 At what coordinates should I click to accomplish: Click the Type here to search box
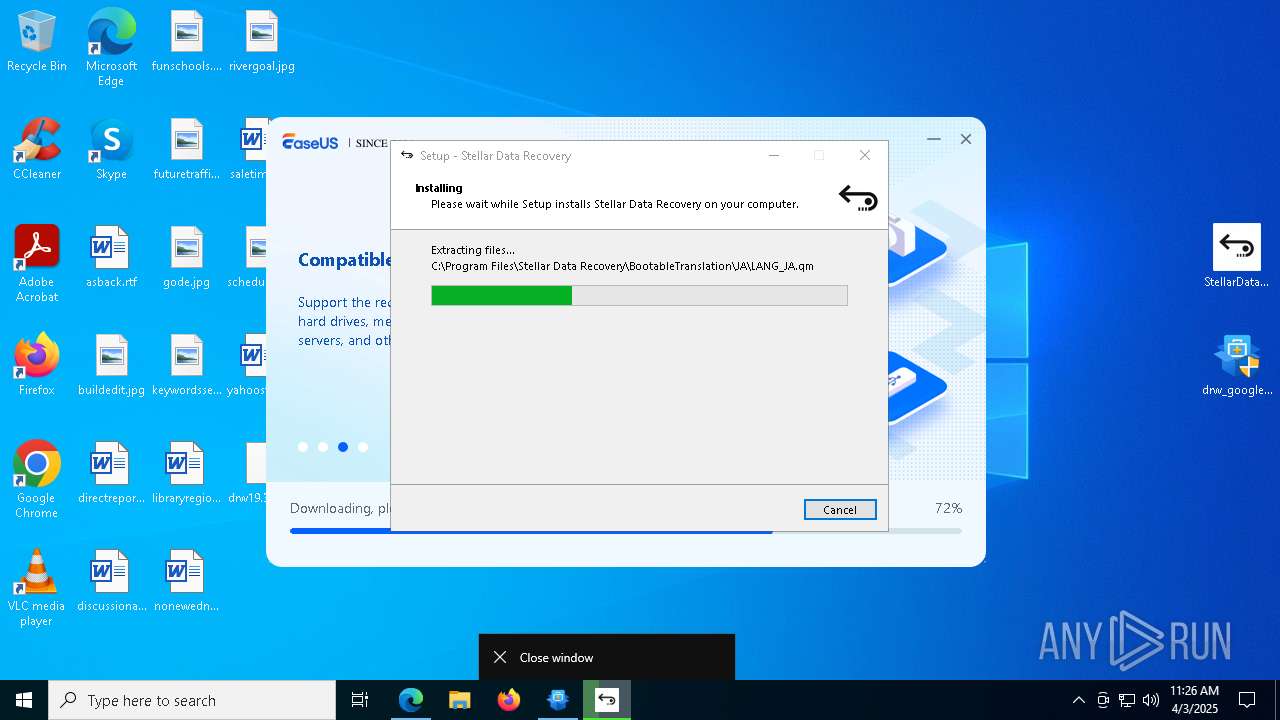pyautogui.click(x=192, y=700)
